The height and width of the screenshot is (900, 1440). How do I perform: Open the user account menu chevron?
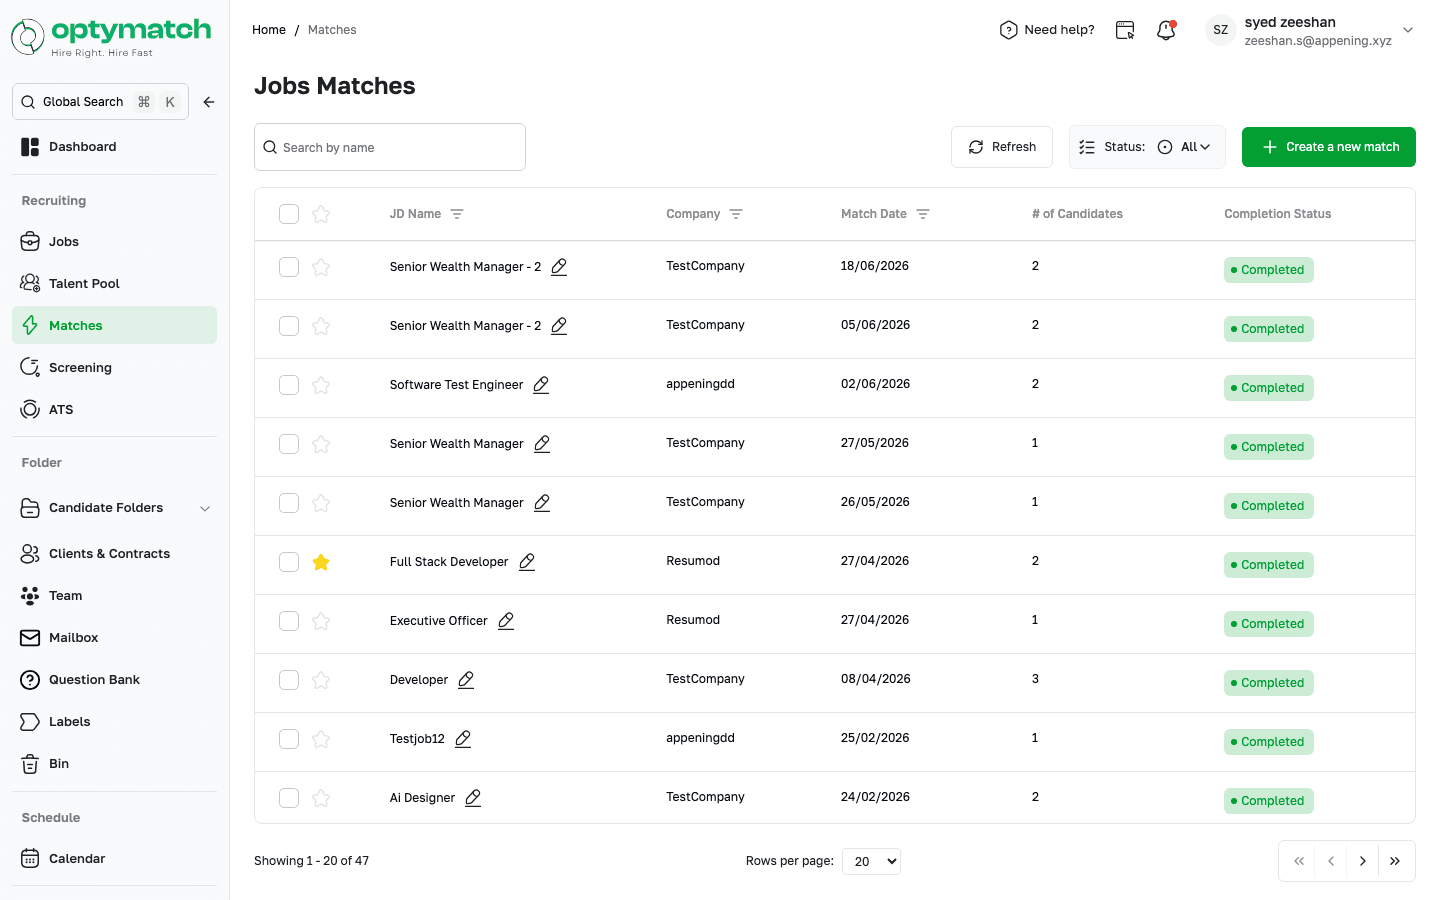point(1408,30)
